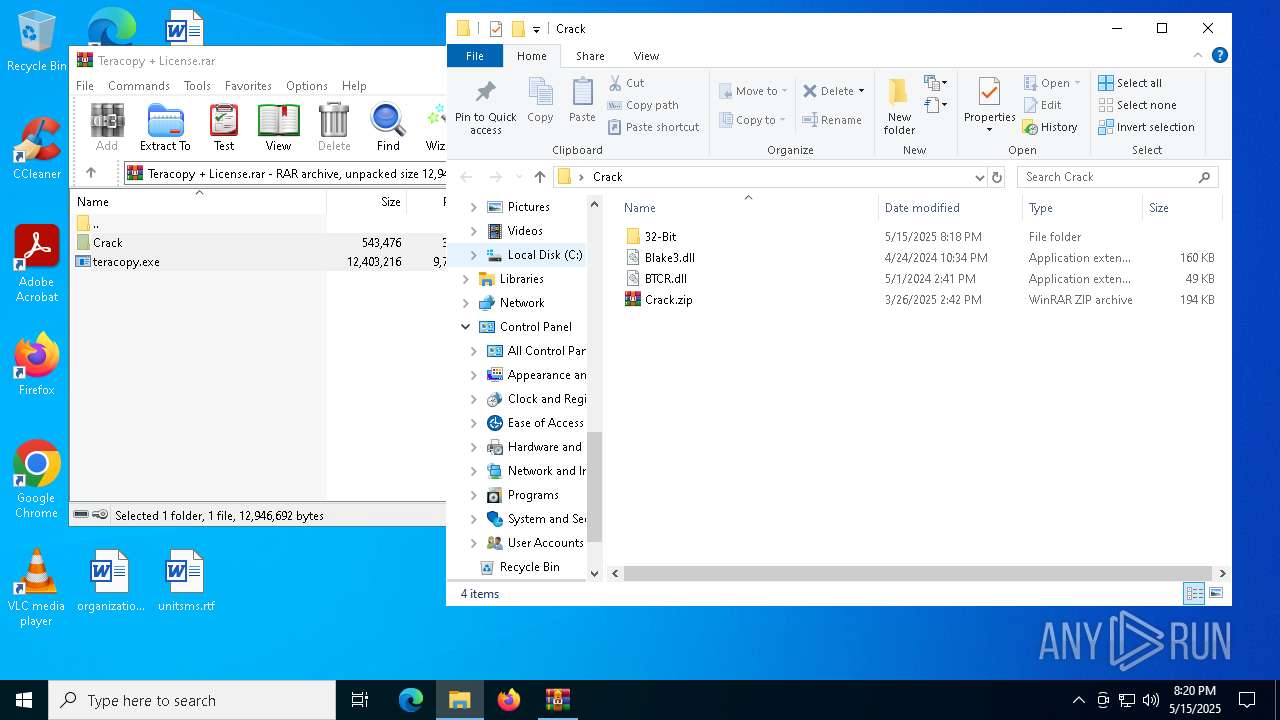Viewport: 1280px width, 720px height.
Task: Open the CCleaner desktop shortcut
Action: [37, 149]
